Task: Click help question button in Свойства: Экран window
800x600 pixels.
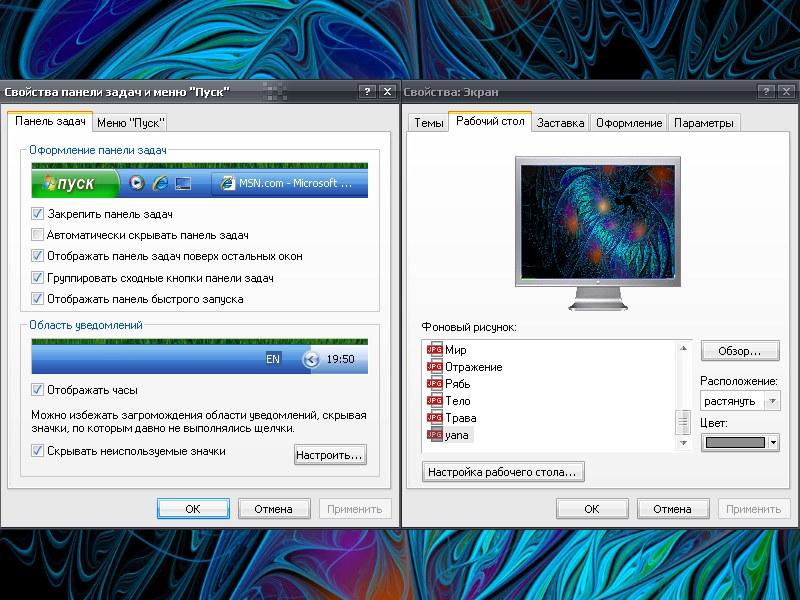Action: tap(766, 91)
